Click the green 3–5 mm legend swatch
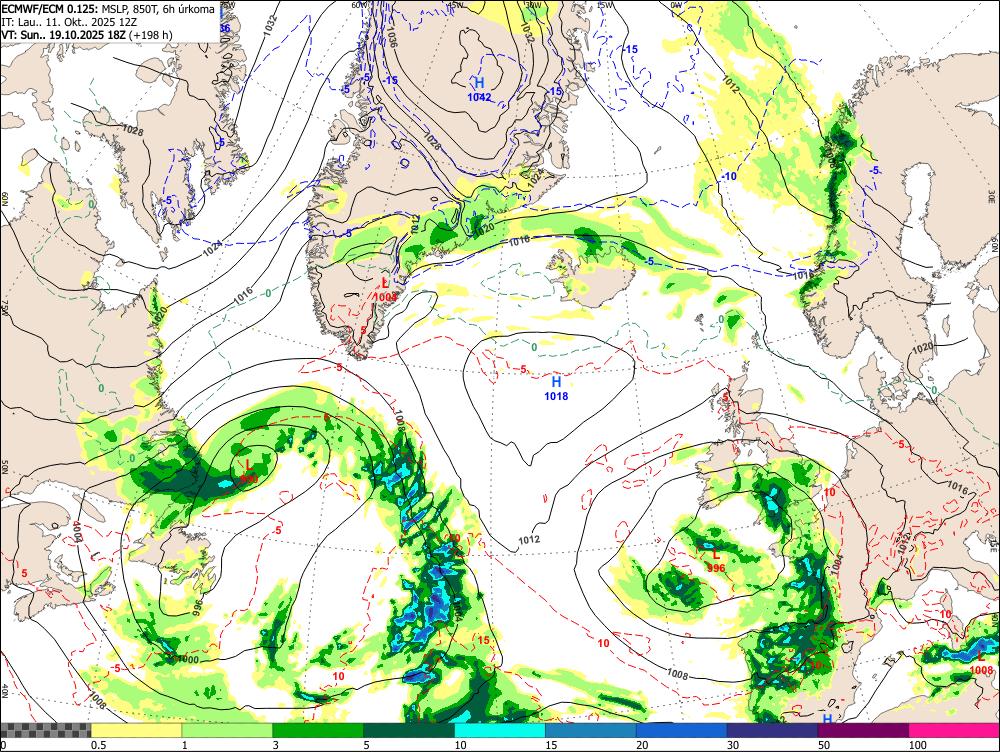Screen dimensions: 1000x752 [x=318, y=730]
